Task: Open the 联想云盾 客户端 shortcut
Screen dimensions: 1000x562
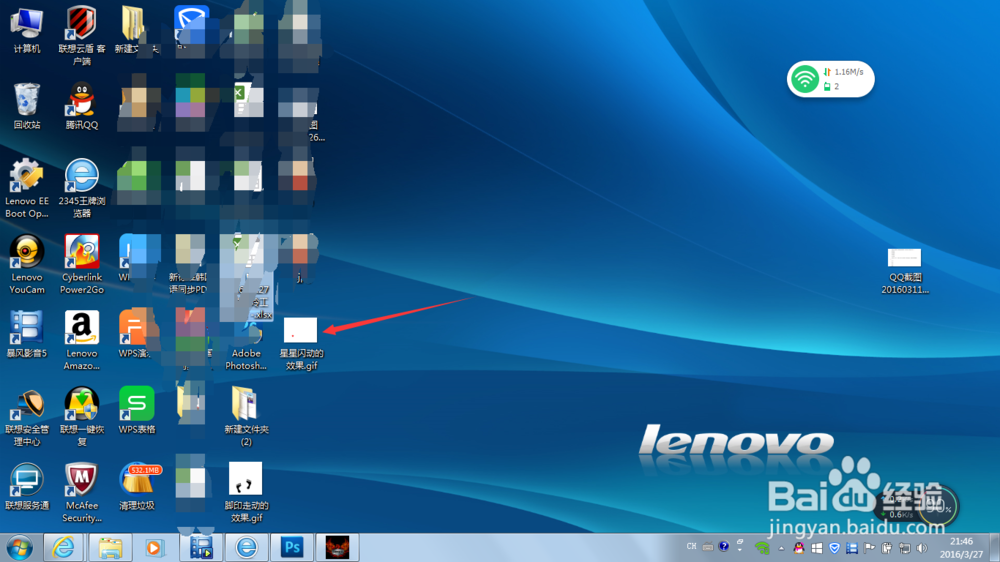Action: point(82,36)
